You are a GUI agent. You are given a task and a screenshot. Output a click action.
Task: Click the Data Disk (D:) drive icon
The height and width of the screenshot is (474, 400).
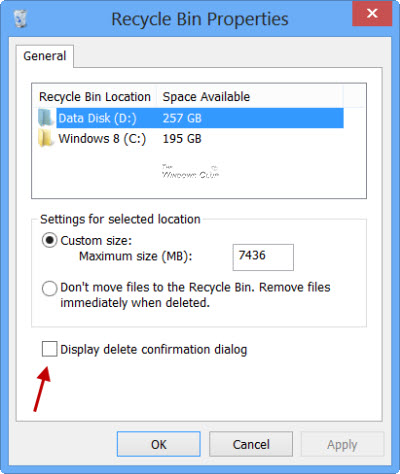tap(45, 118)
